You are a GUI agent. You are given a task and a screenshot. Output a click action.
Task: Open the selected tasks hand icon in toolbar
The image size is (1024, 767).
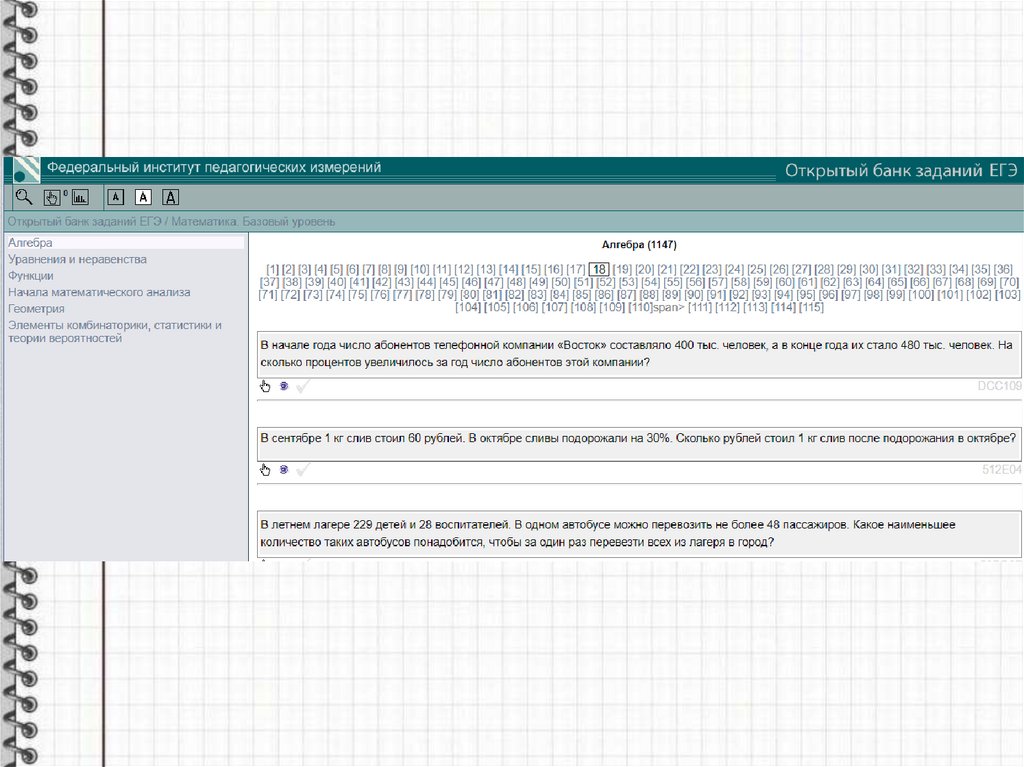[x=52, y=197]
